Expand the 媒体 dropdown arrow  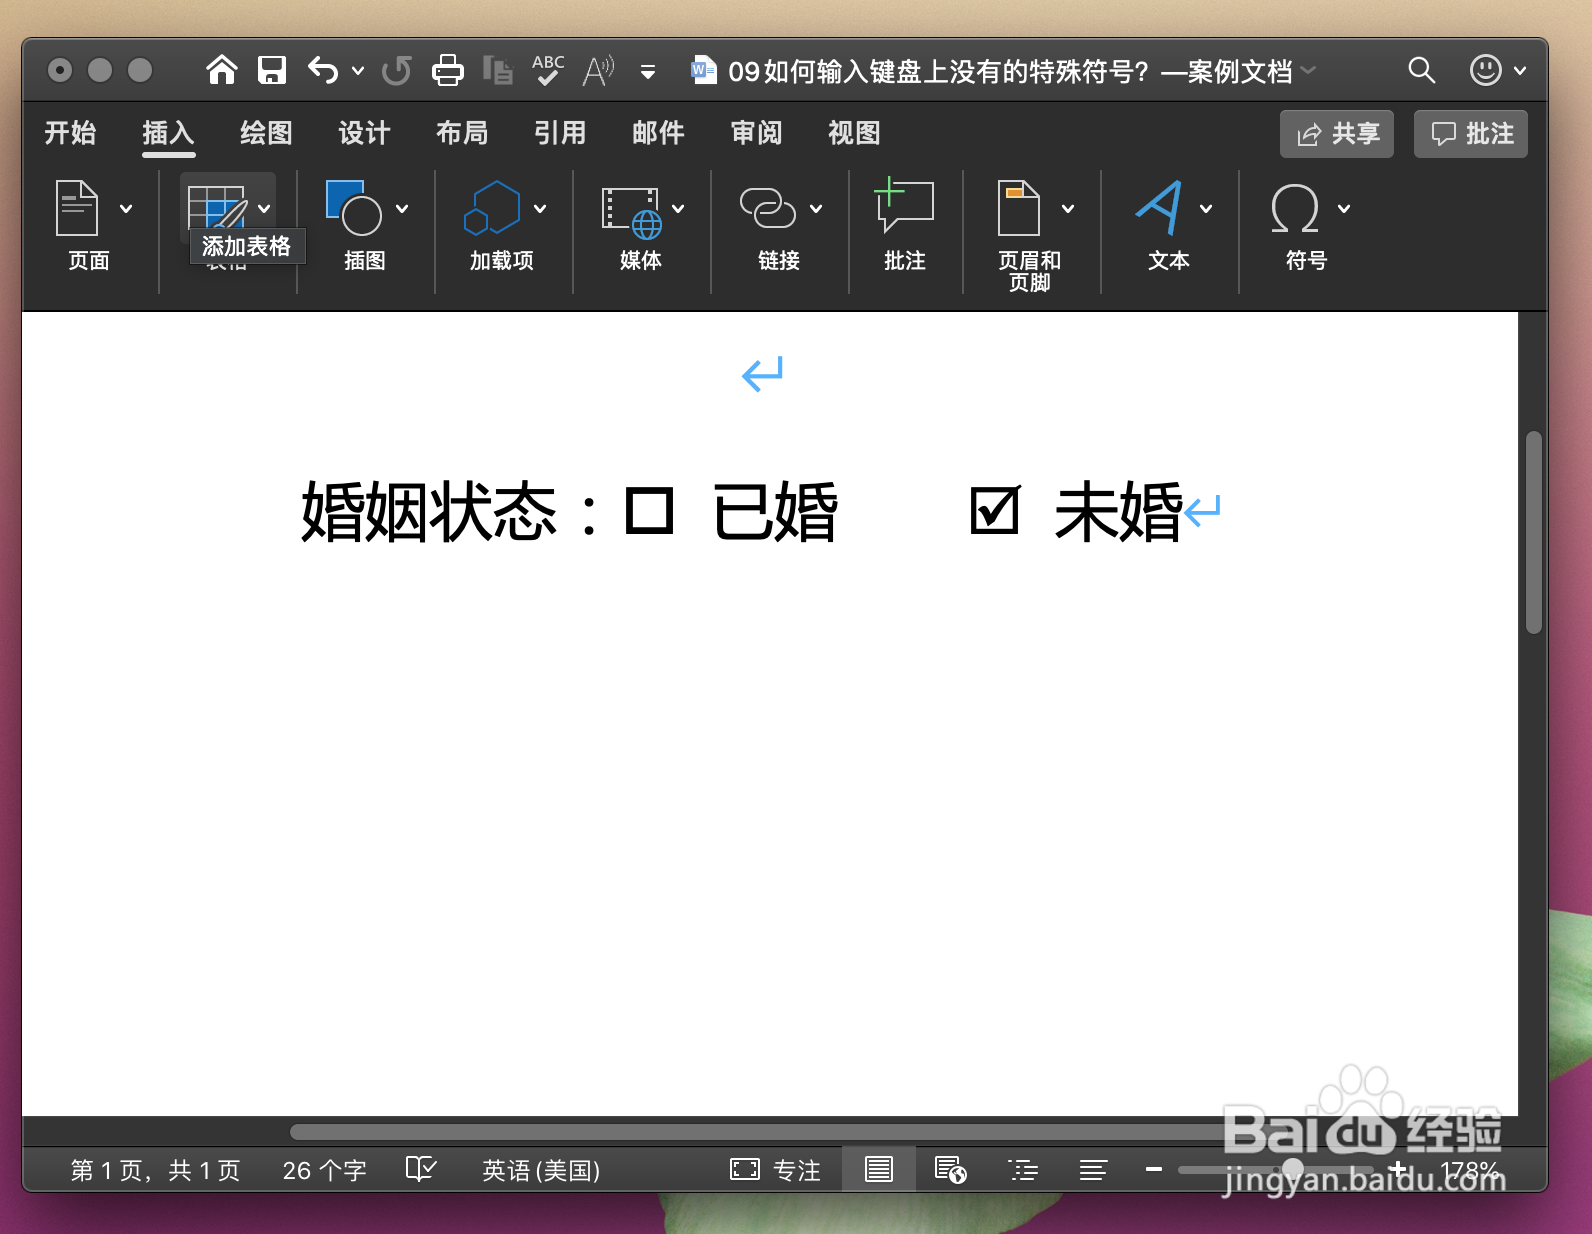tap(678, 208)
